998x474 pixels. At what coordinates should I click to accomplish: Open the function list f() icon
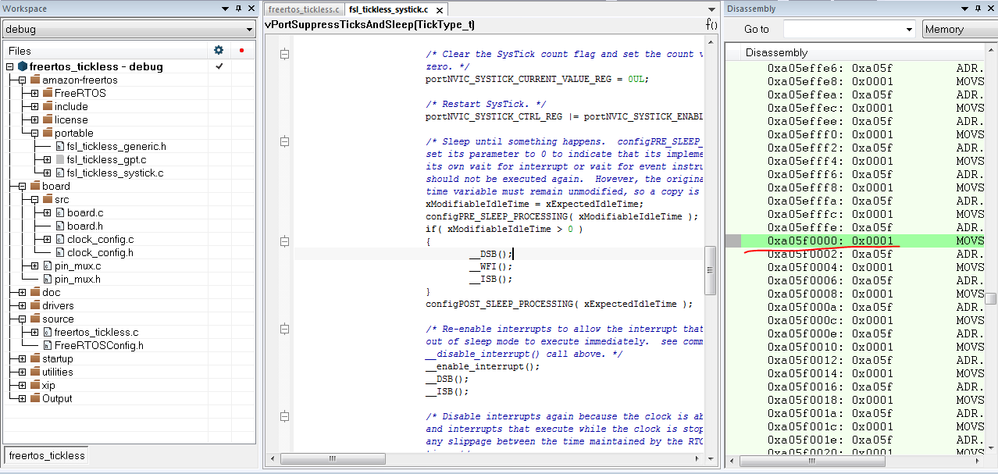point(712,25)
